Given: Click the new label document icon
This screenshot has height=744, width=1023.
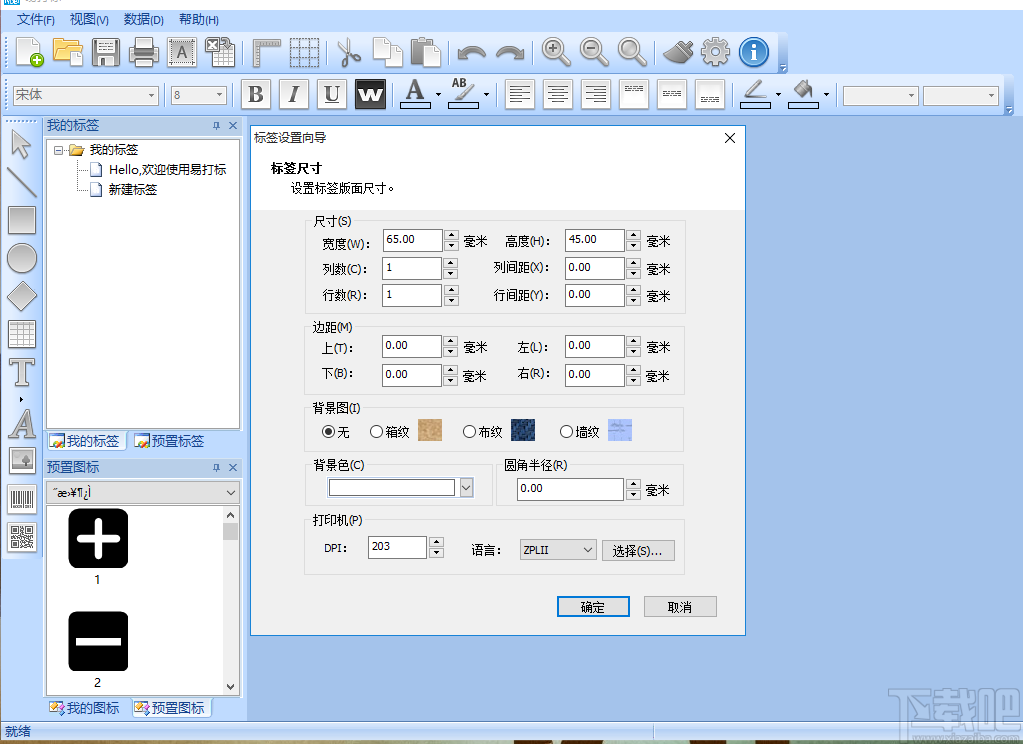Looking at the screenshot, I should click(x=29, y=52).
